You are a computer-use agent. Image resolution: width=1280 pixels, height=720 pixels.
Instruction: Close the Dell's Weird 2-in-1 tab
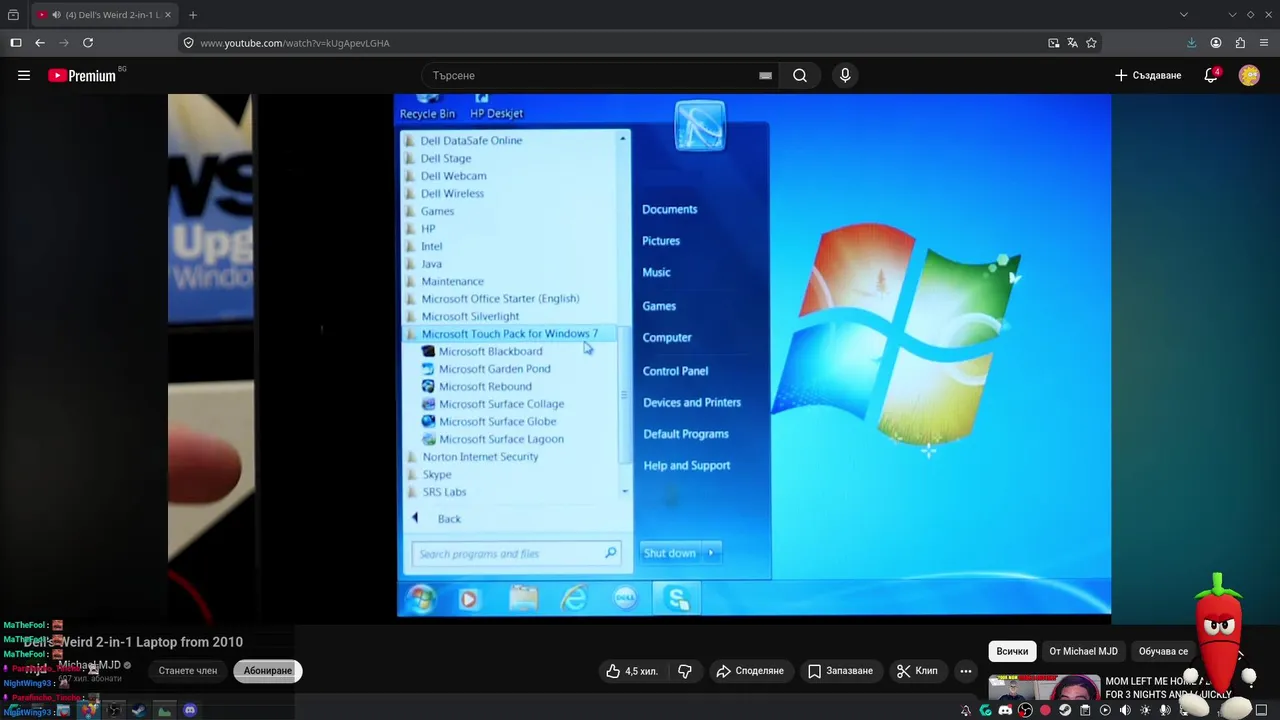click(x=168, y=15)
